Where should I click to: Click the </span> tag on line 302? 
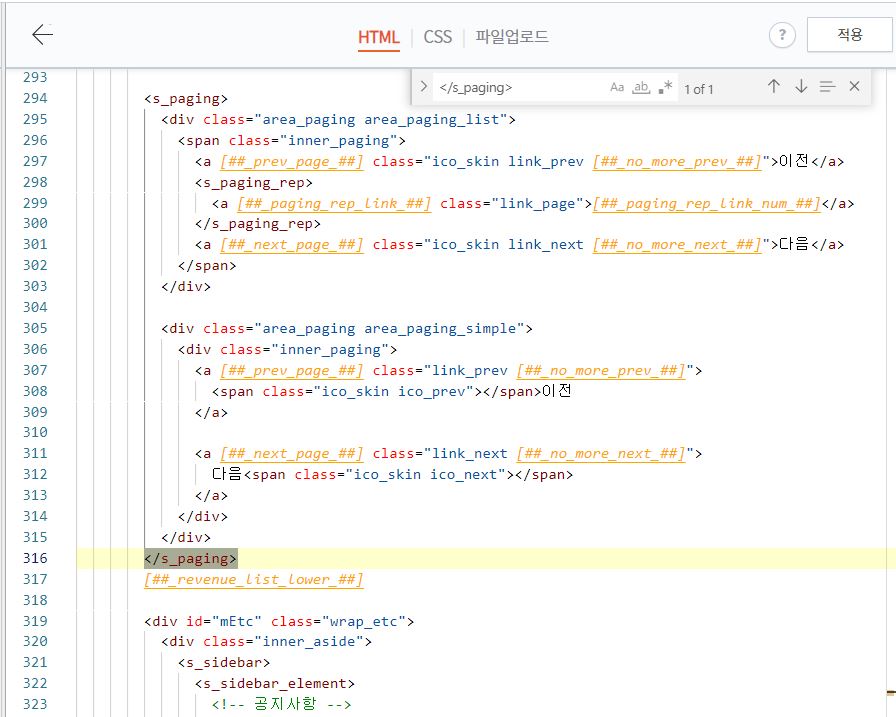[x=207, y=266]
